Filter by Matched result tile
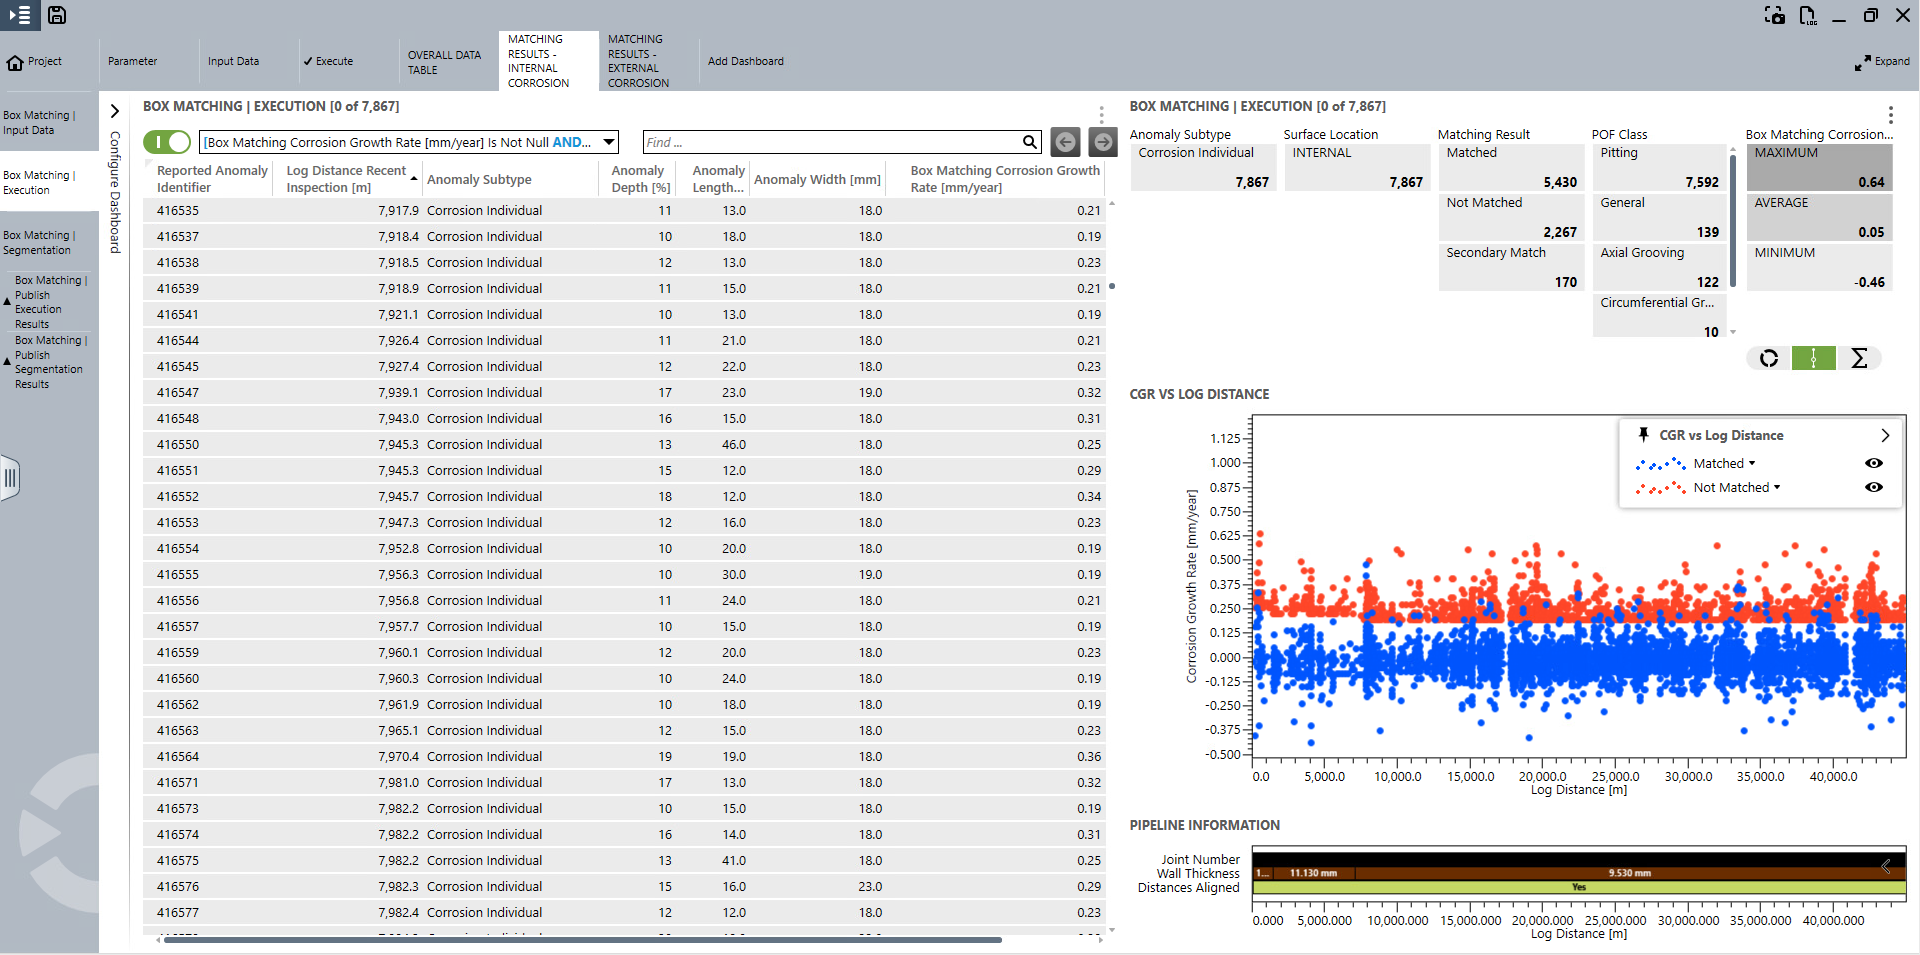Image resolution: width=1920 pixels, height=955 pixels. 1511,167
